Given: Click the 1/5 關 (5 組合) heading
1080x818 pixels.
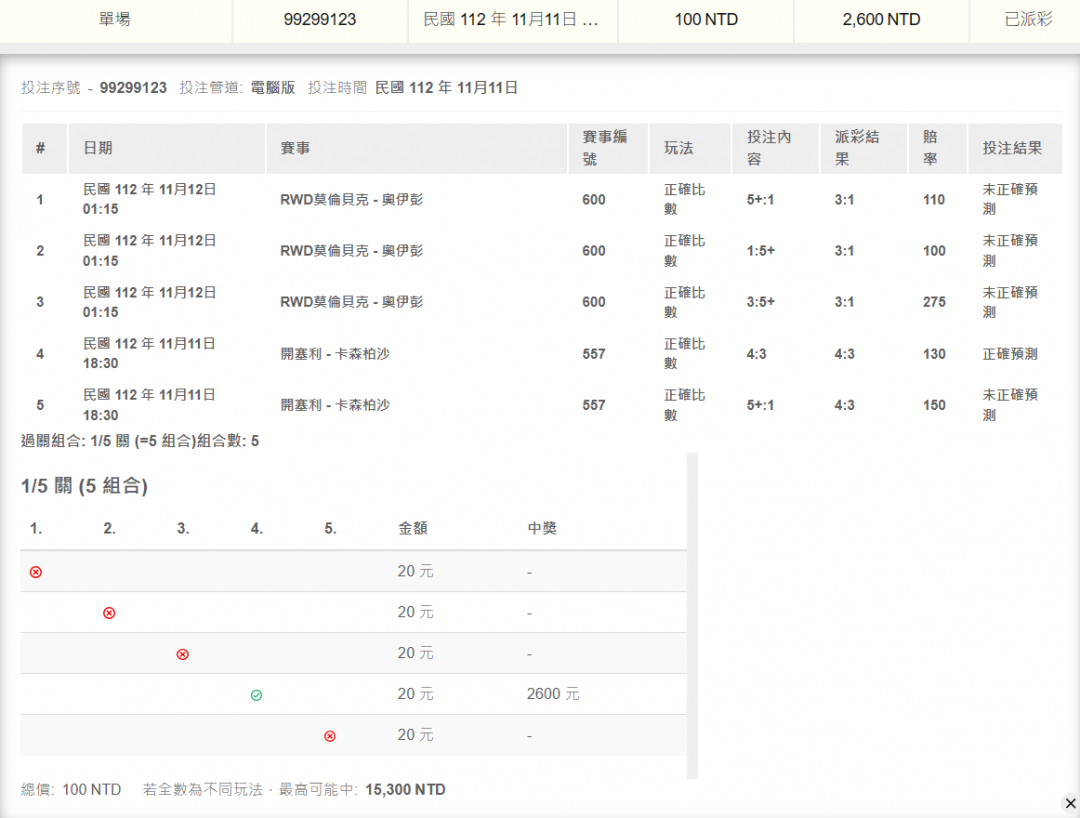Looking at the screenshot, I should coord(84,486).
